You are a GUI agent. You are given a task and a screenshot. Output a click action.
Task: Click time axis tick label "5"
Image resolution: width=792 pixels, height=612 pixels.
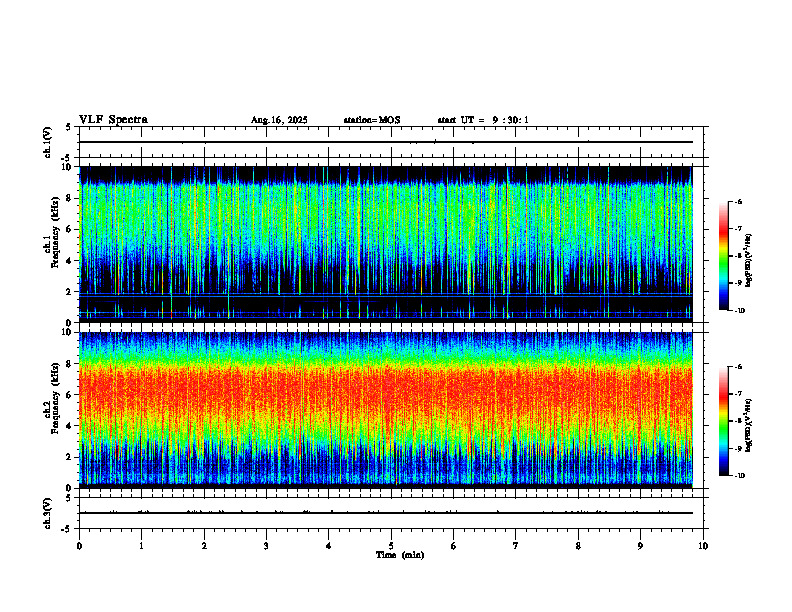pos(391,546)
